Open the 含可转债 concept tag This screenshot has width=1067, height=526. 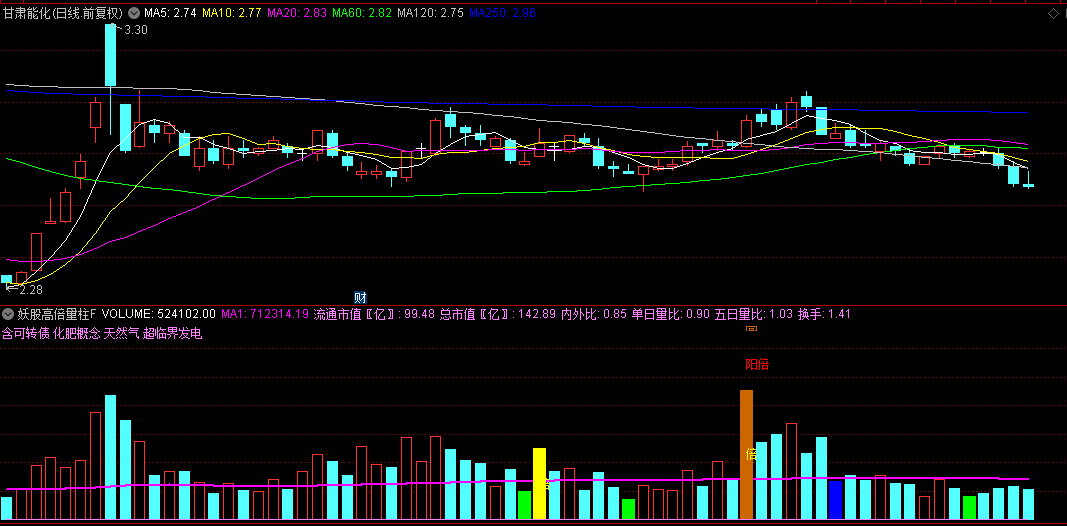(26, 333)
